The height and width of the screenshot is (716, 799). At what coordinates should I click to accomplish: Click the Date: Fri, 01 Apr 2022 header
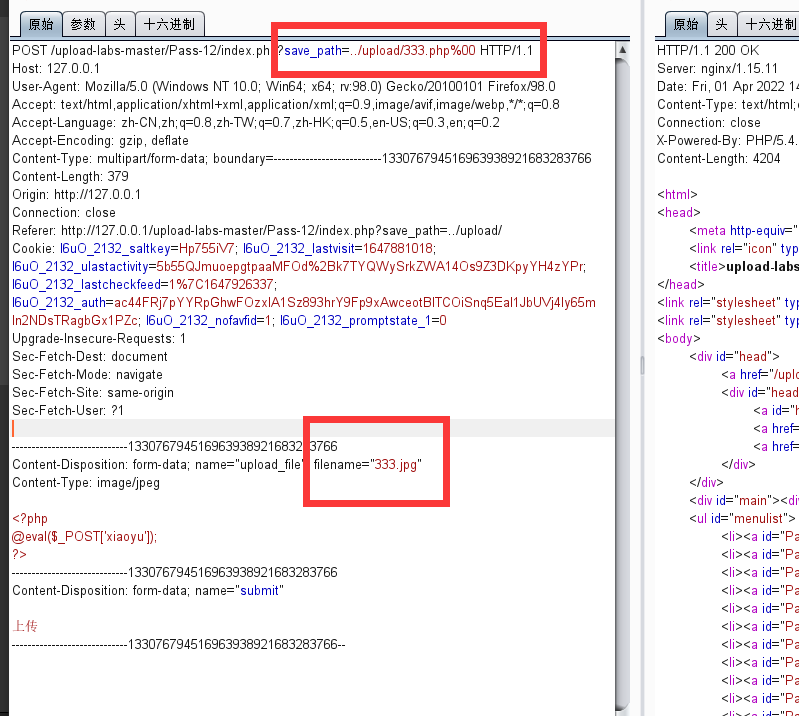(x=728, y=86)
